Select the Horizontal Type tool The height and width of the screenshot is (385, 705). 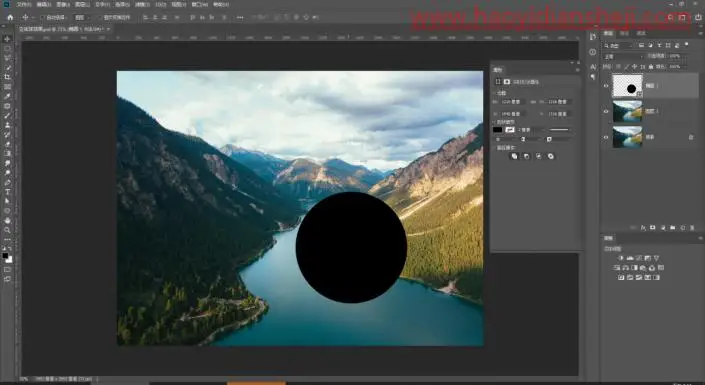7,192
